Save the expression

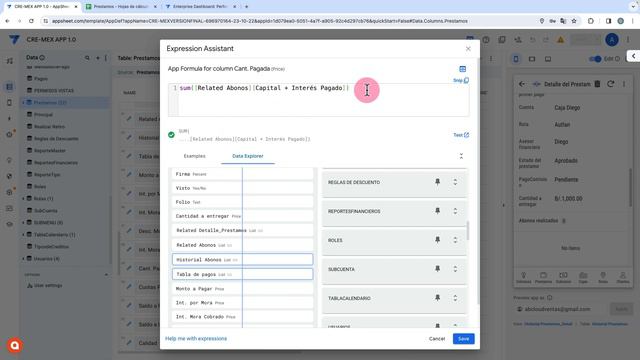pos(463,339)
